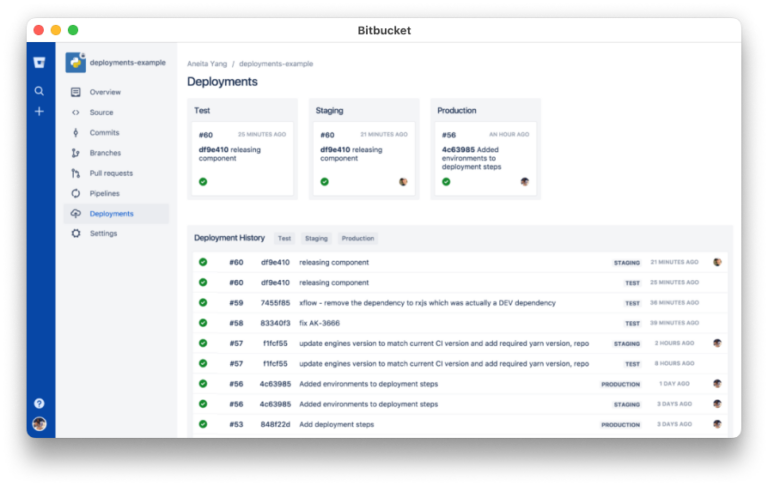Click the green zoom button in title bar
The height and width of the screenshot is (486, 768).
click(73, 30)
